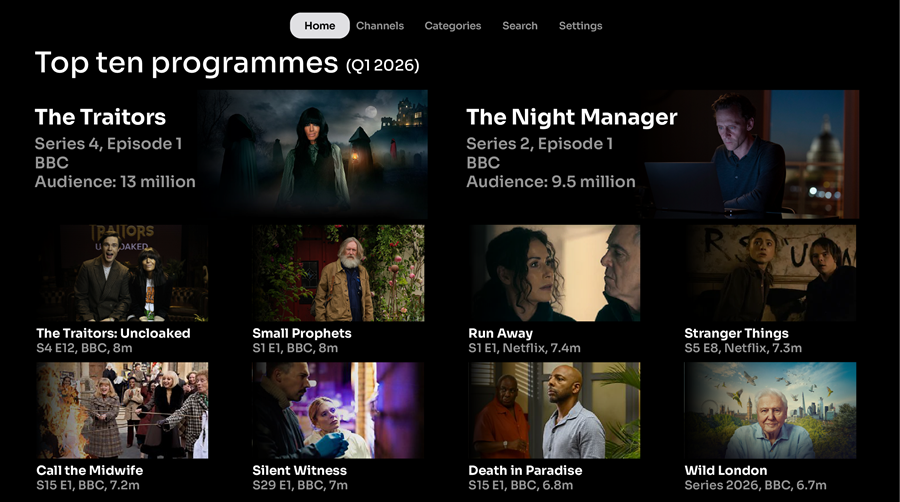This screenshot has width=900, height=502.
Task: Click The Night Manager title text
Action: (x=572, y=117)
